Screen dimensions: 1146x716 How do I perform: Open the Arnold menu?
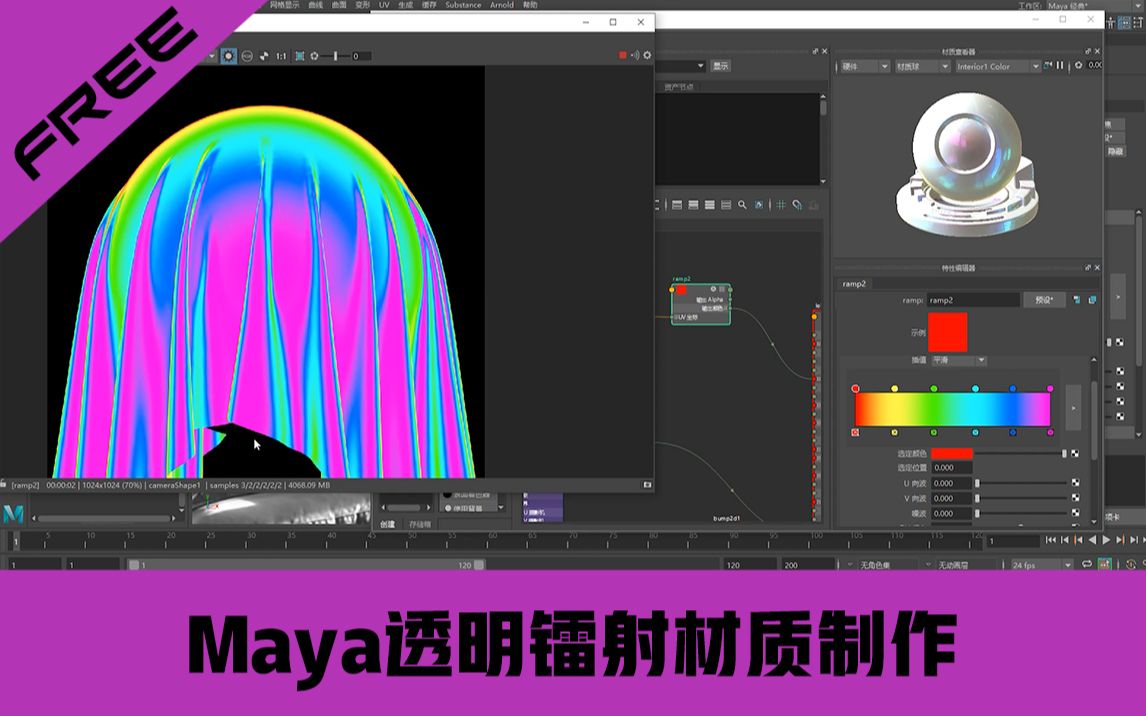[501, 5]
